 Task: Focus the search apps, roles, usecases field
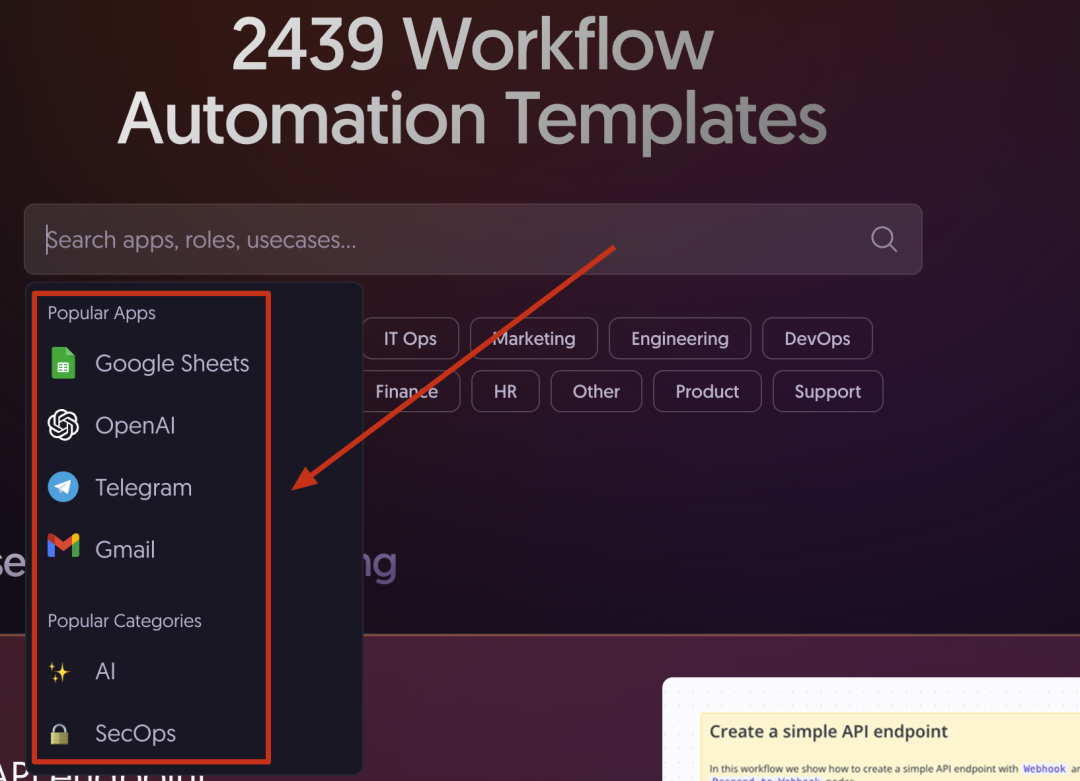point(473,239)
